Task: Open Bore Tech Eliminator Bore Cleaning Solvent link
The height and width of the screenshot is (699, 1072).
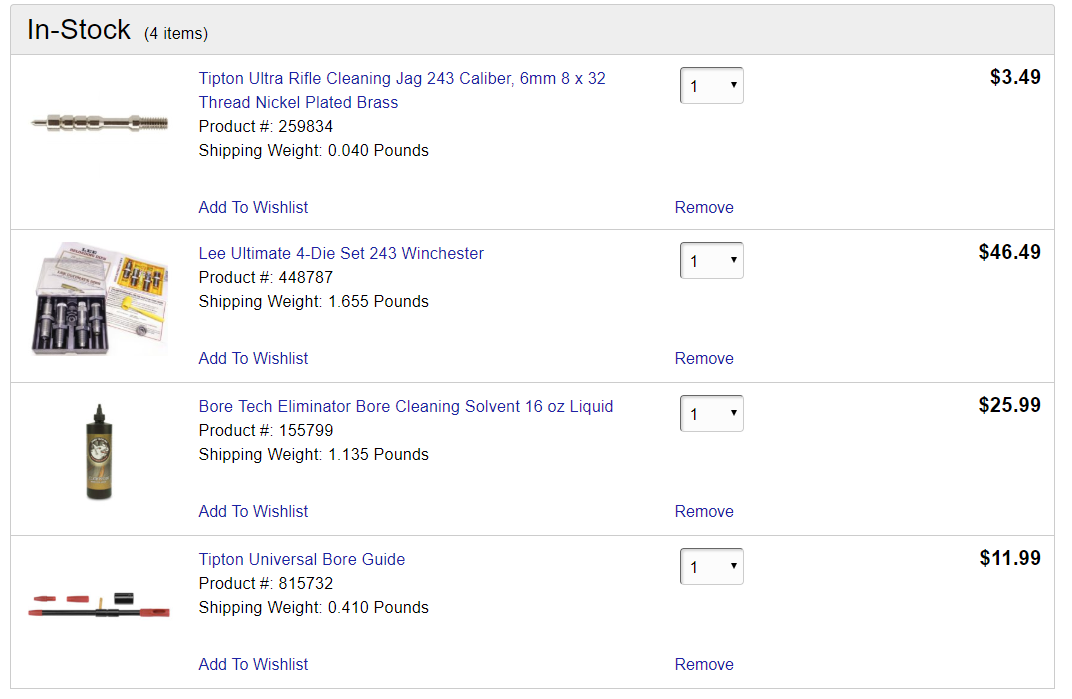Action: pos(405,406)
